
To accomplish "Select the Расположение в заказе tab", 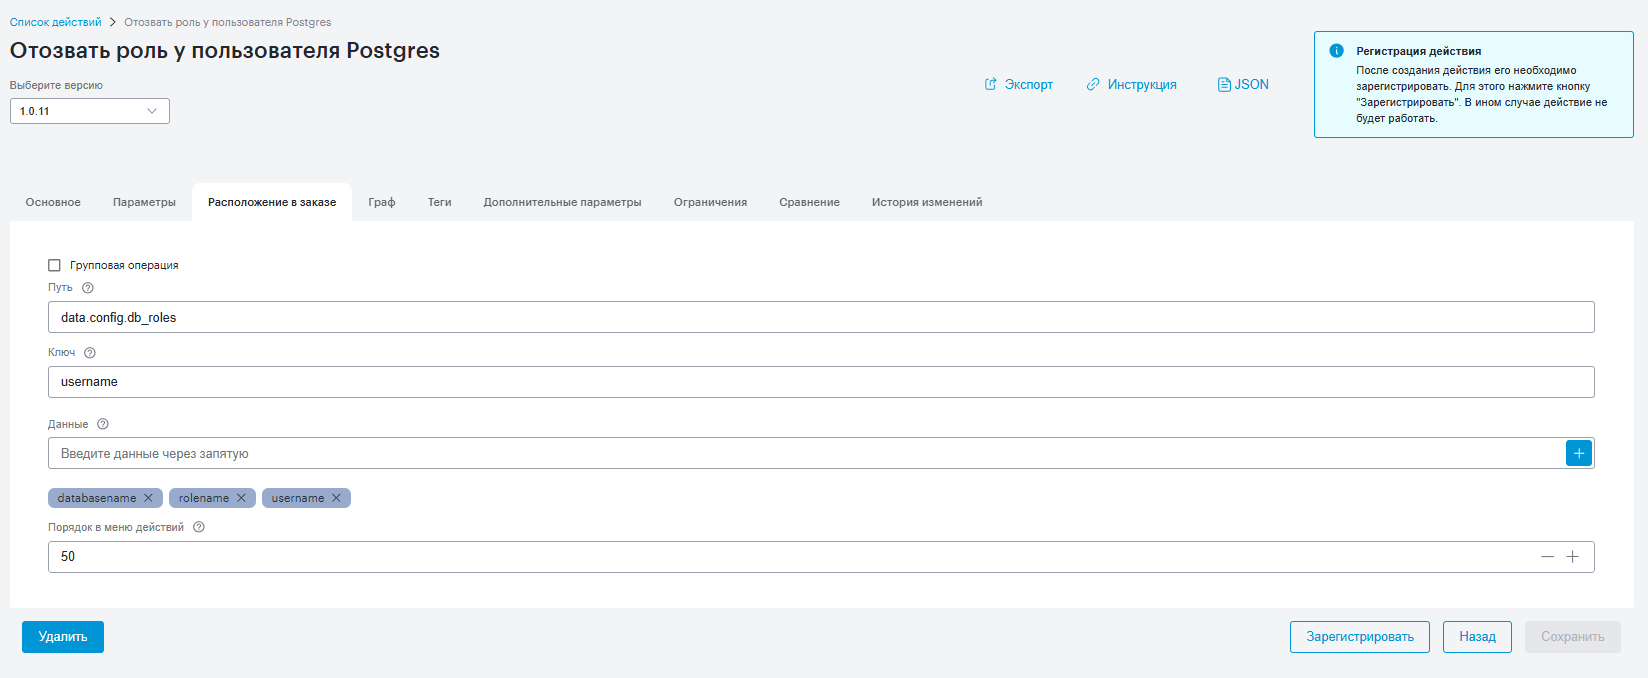I will tap(272, 202).
